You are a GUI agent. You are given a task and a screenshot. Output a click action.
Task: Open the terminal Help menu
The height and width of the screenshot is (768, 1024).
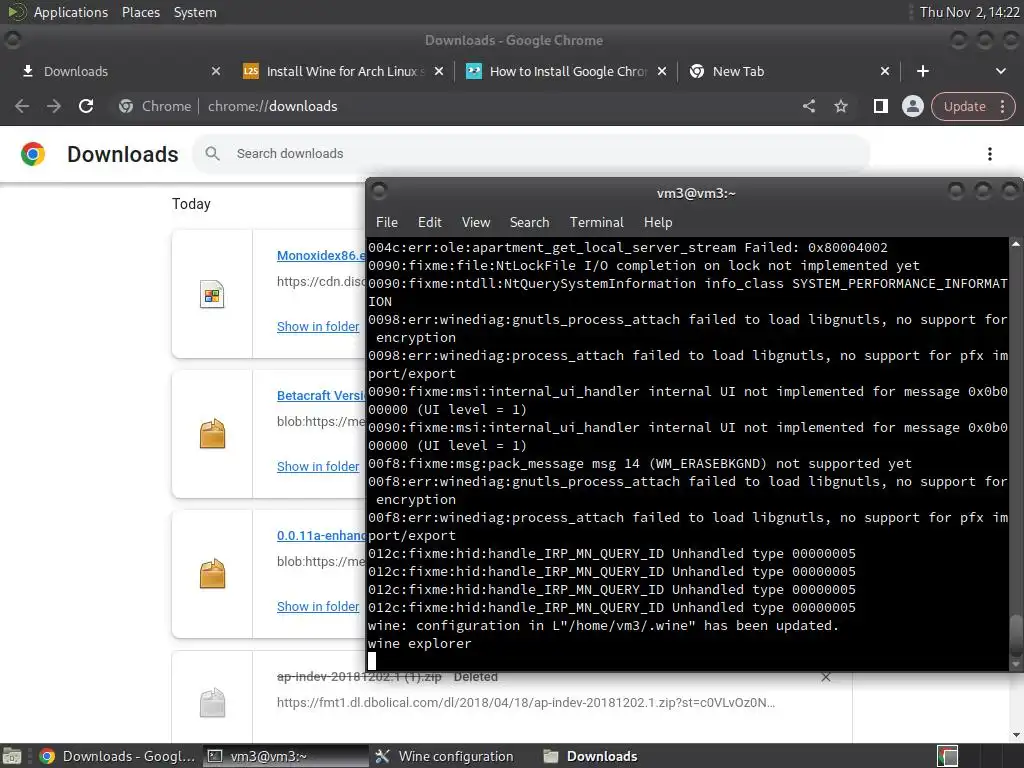click(658, 222)
